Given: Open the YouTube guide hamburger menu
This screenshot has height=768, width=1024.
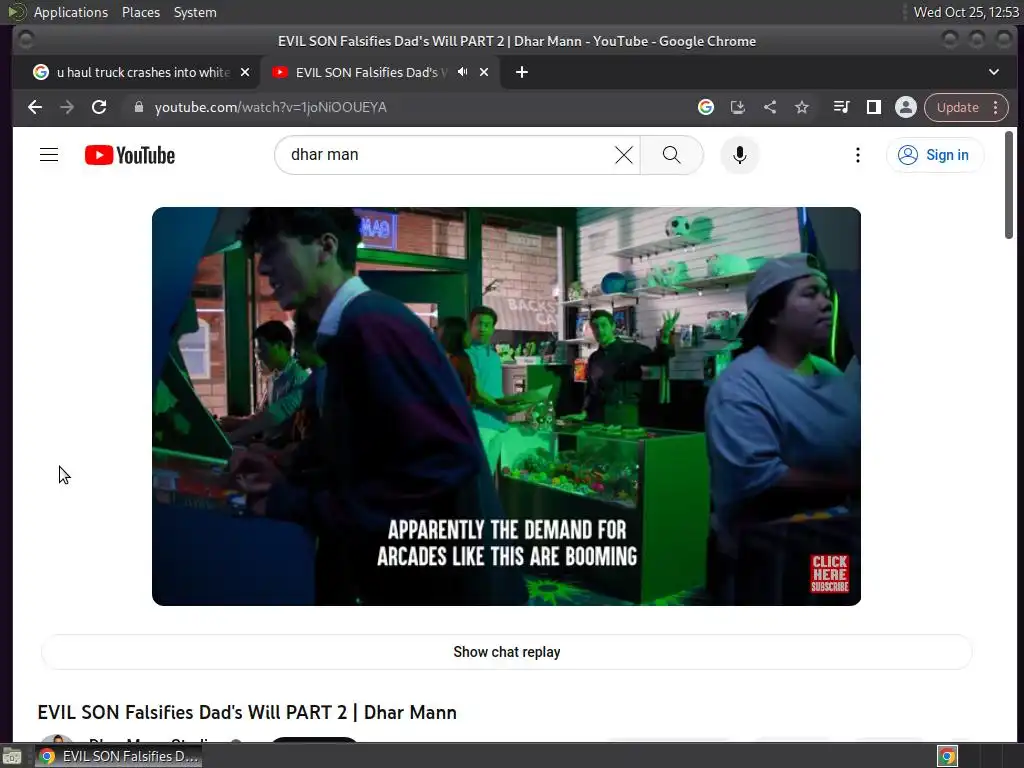Looking at the screenshot, I should [x=49, y=155].
